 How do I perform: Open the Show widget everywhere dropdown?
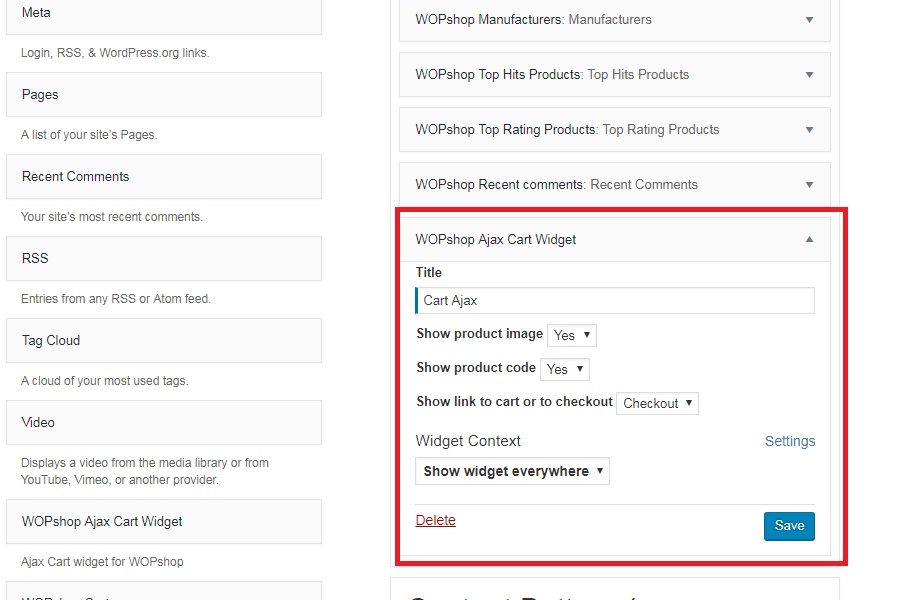click(512, 471)
